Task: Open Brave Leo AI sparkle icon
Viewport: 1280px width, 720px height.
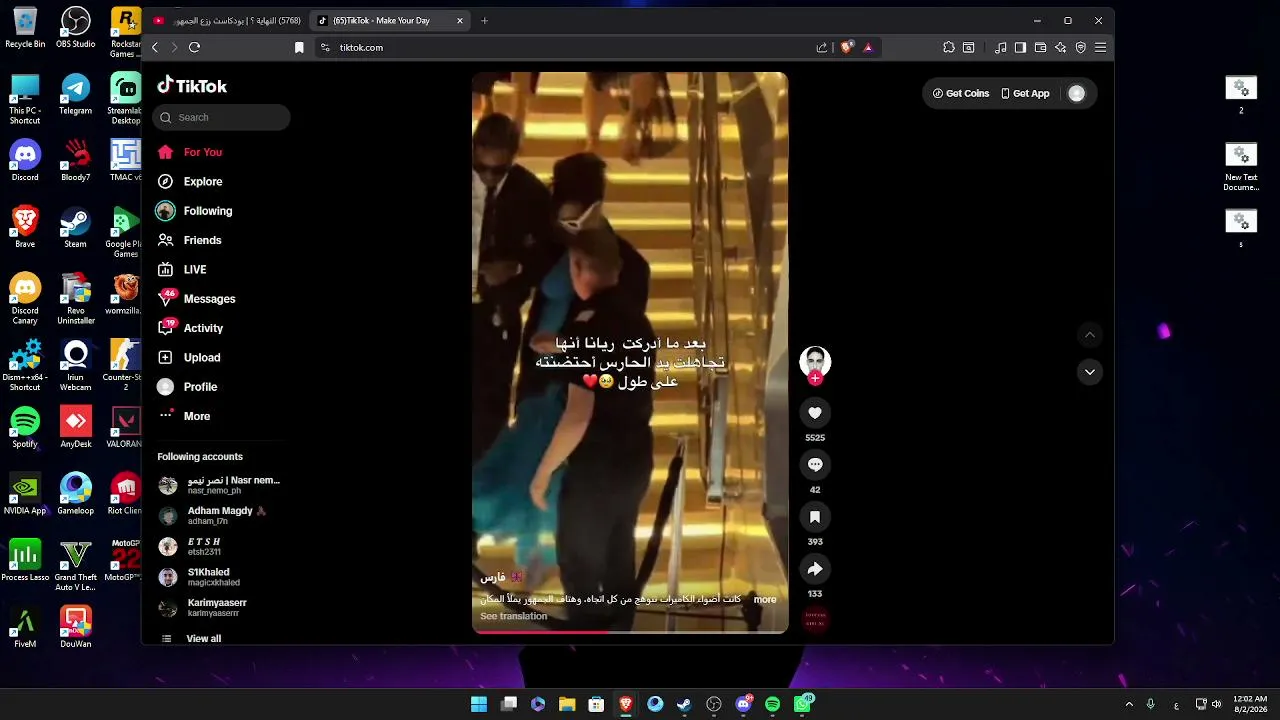Action: 1060,47
